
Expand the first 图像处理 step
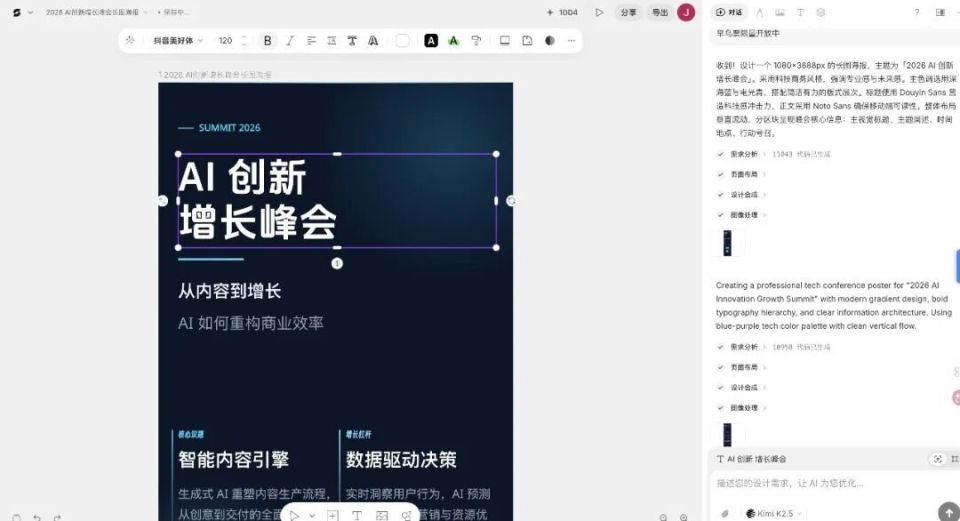742,215
